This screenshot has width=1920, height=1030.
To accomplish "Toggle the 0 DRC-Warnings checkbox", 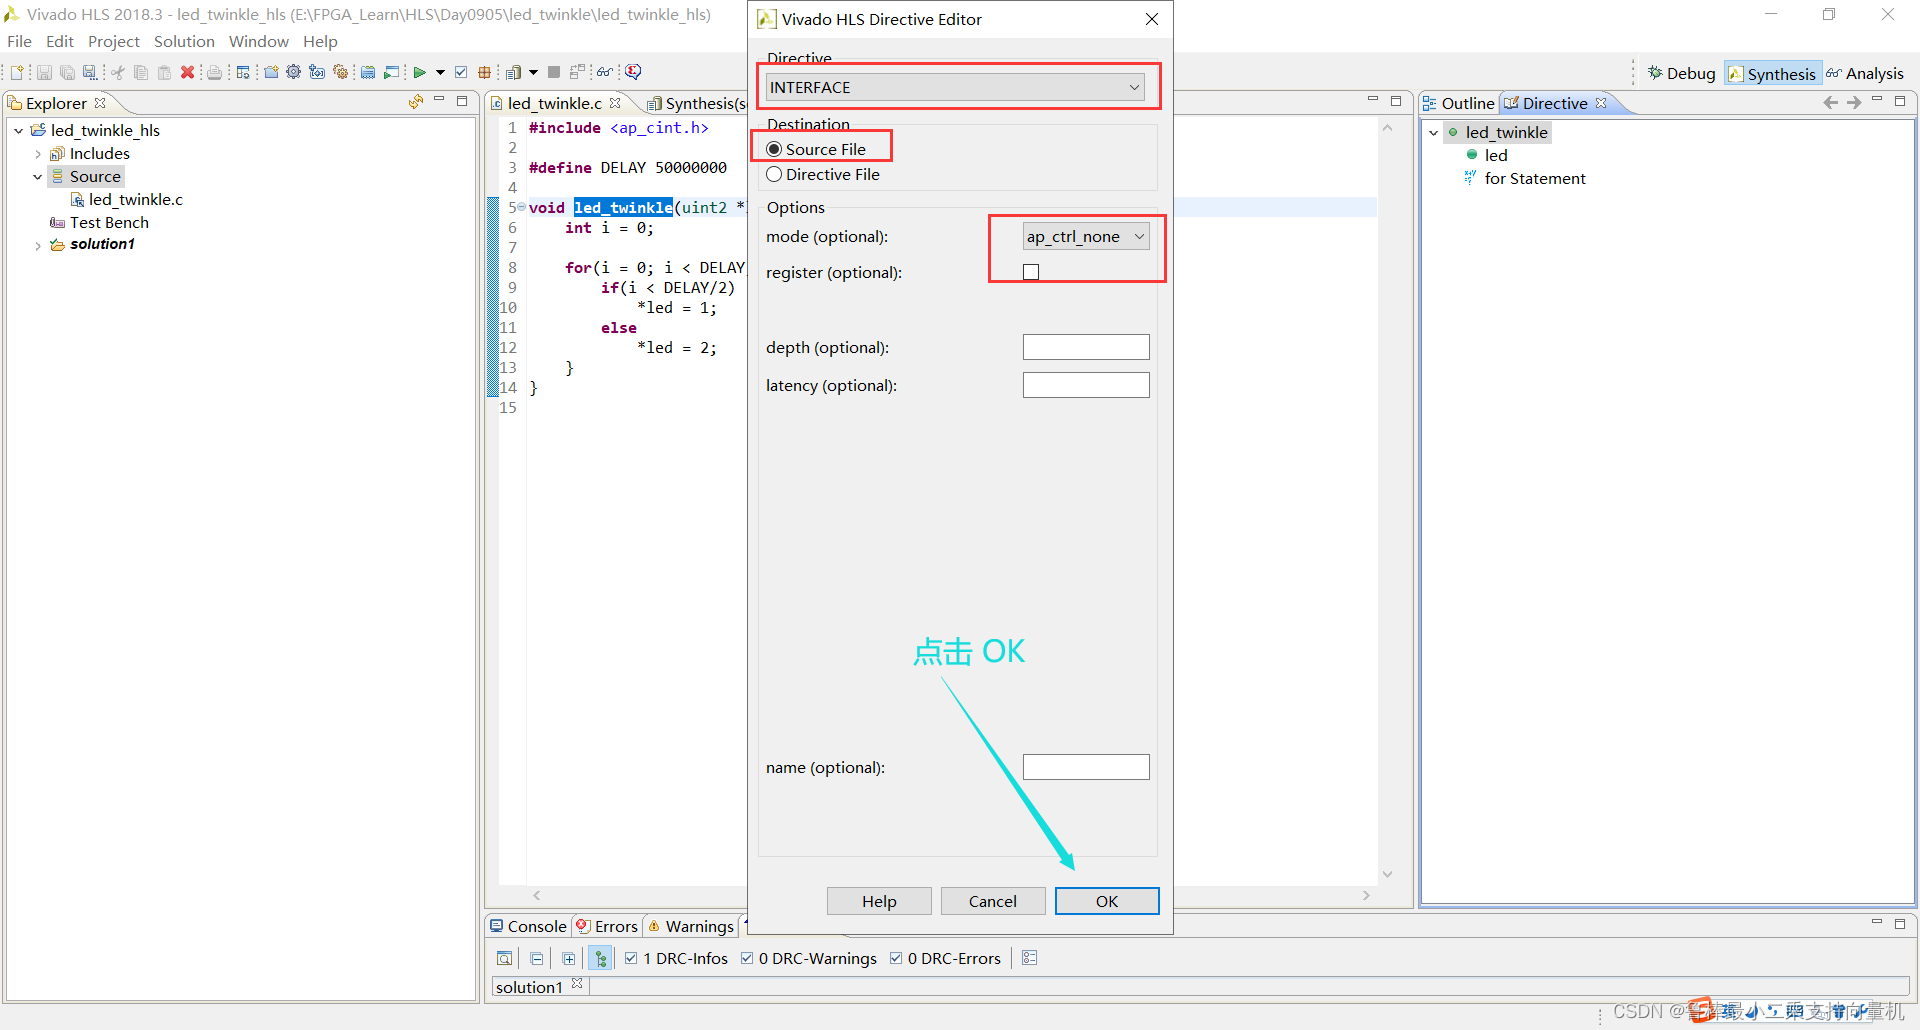I will pyautogui.click(x=747, y=958).
